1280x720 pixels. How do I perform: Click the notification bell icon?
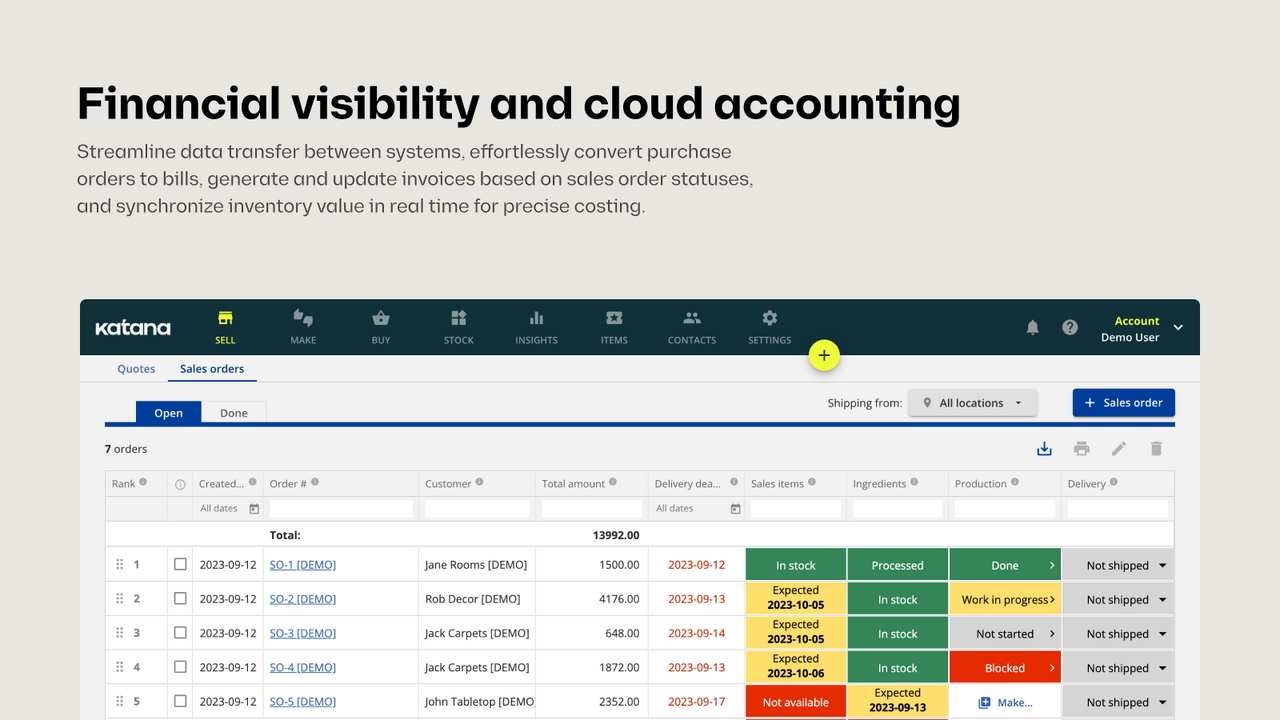point(1033,327)
